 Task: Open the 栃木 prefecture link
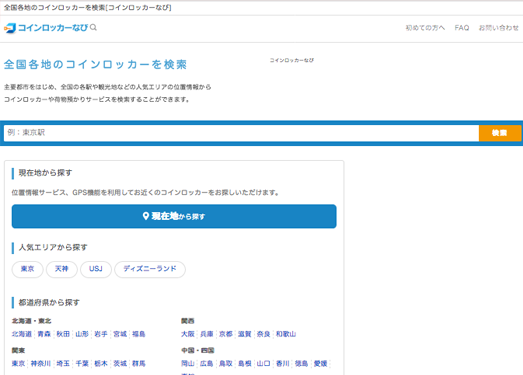point(101,363)
